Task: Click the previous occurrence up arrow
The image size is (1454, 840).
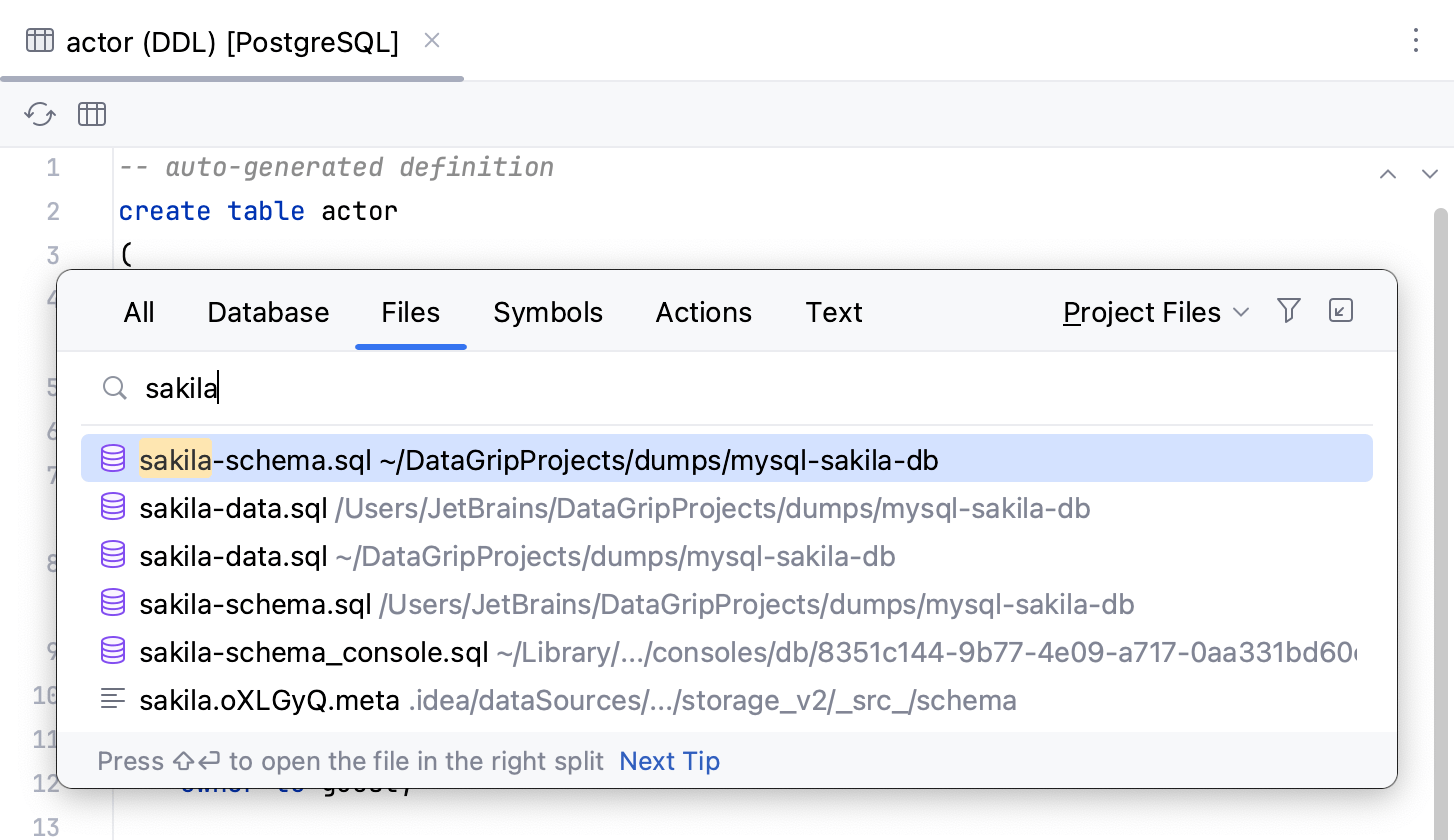Action: coord(1388,173)
